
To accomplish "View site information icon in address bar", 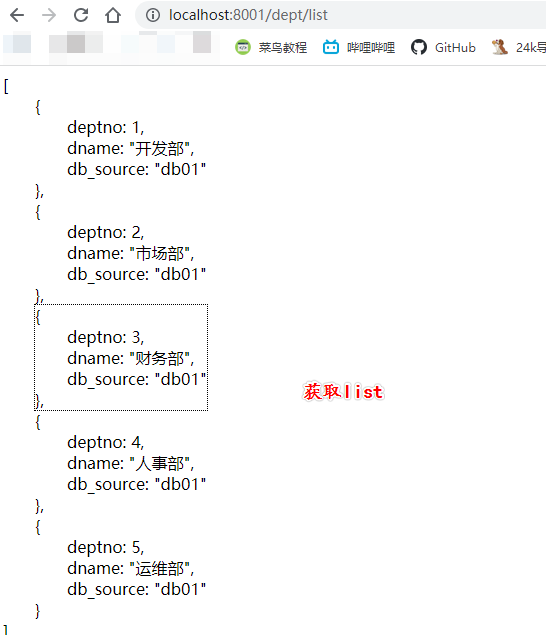I will 153,15.
